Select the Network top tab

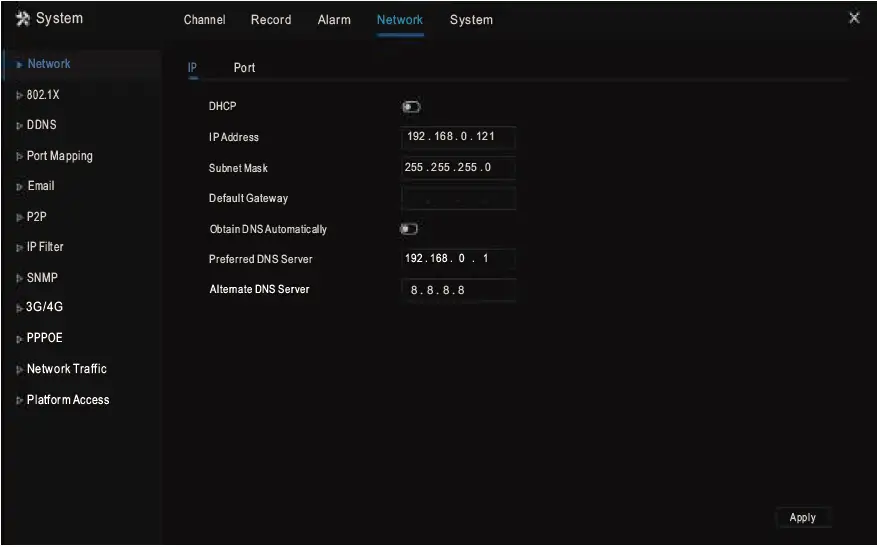399,20
